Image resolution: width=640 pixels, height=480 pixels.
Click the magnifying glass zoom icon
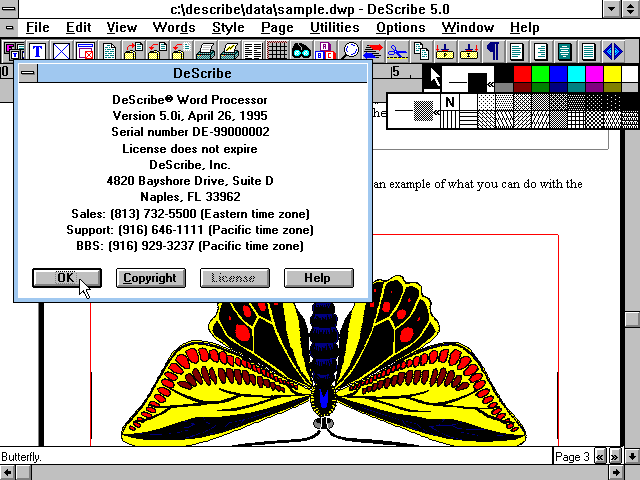[x=349, y=51]
